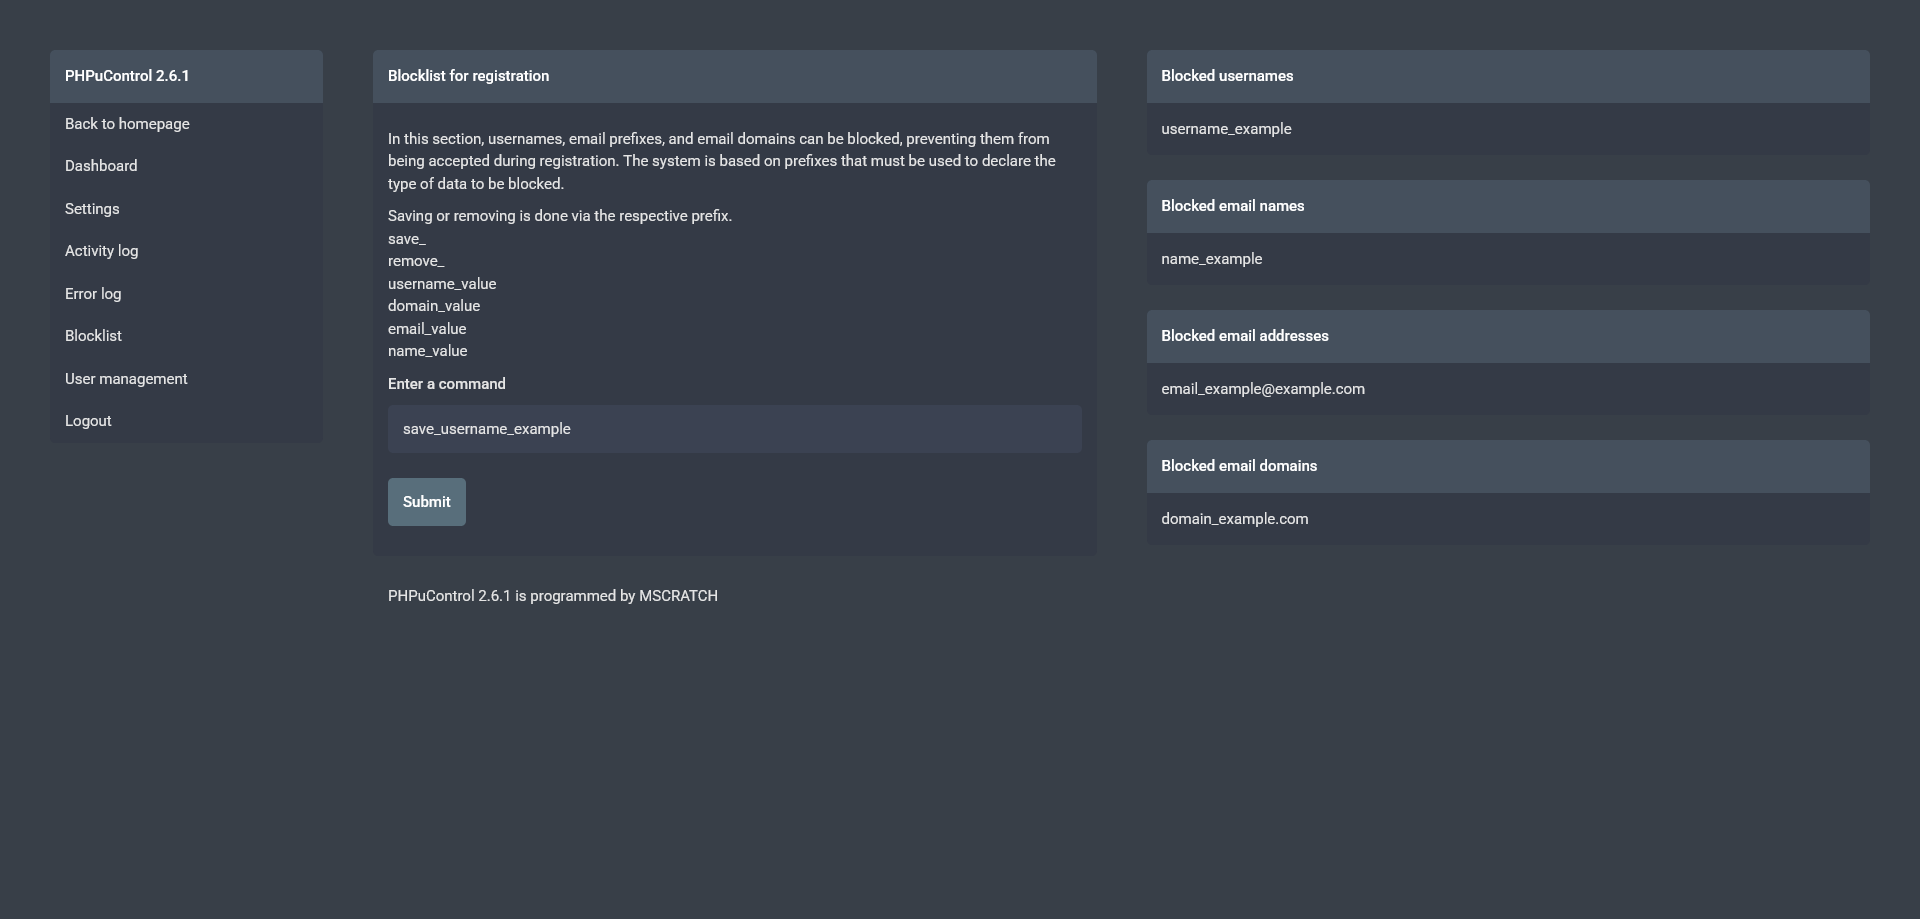Screen dimensions: 1920x919
Task: Click the PHPuControl 2.6.1 sidebar header
Action: click(127, 76)
